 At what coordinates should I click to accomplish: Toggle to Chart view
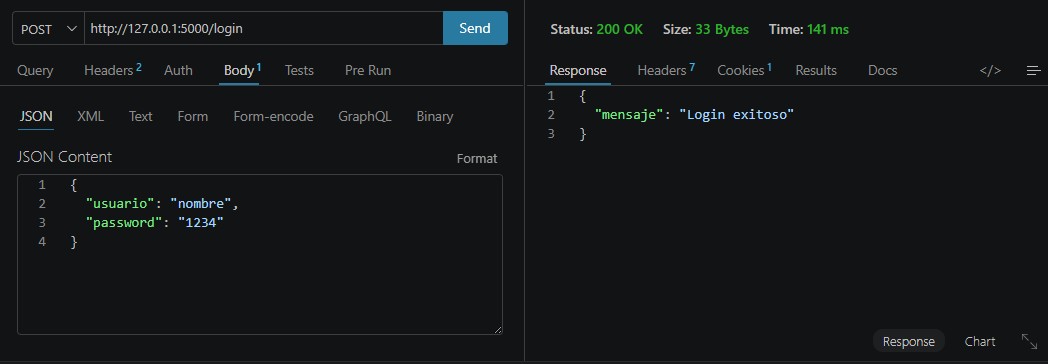point(980,341)
